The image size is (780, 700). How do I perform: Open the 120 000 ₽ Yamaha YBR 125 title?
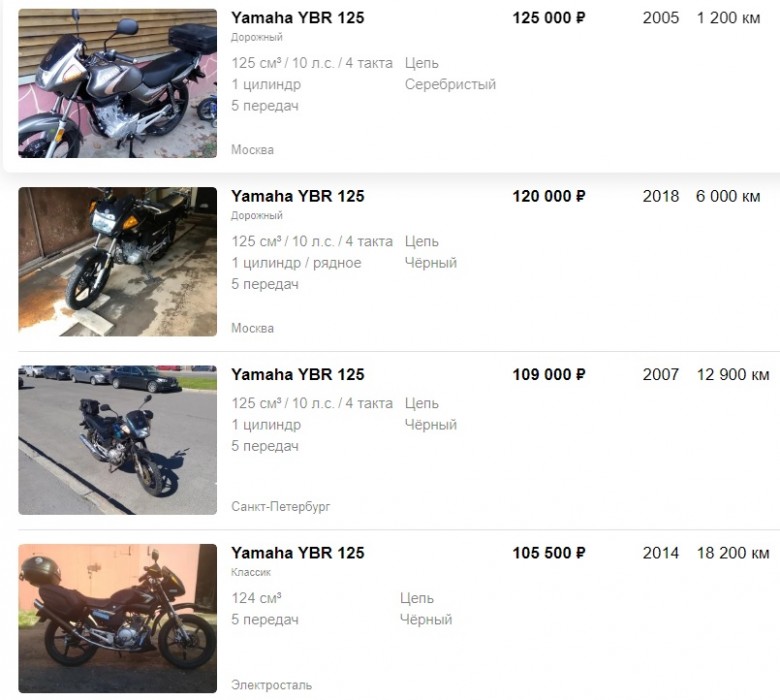[297, 196]
